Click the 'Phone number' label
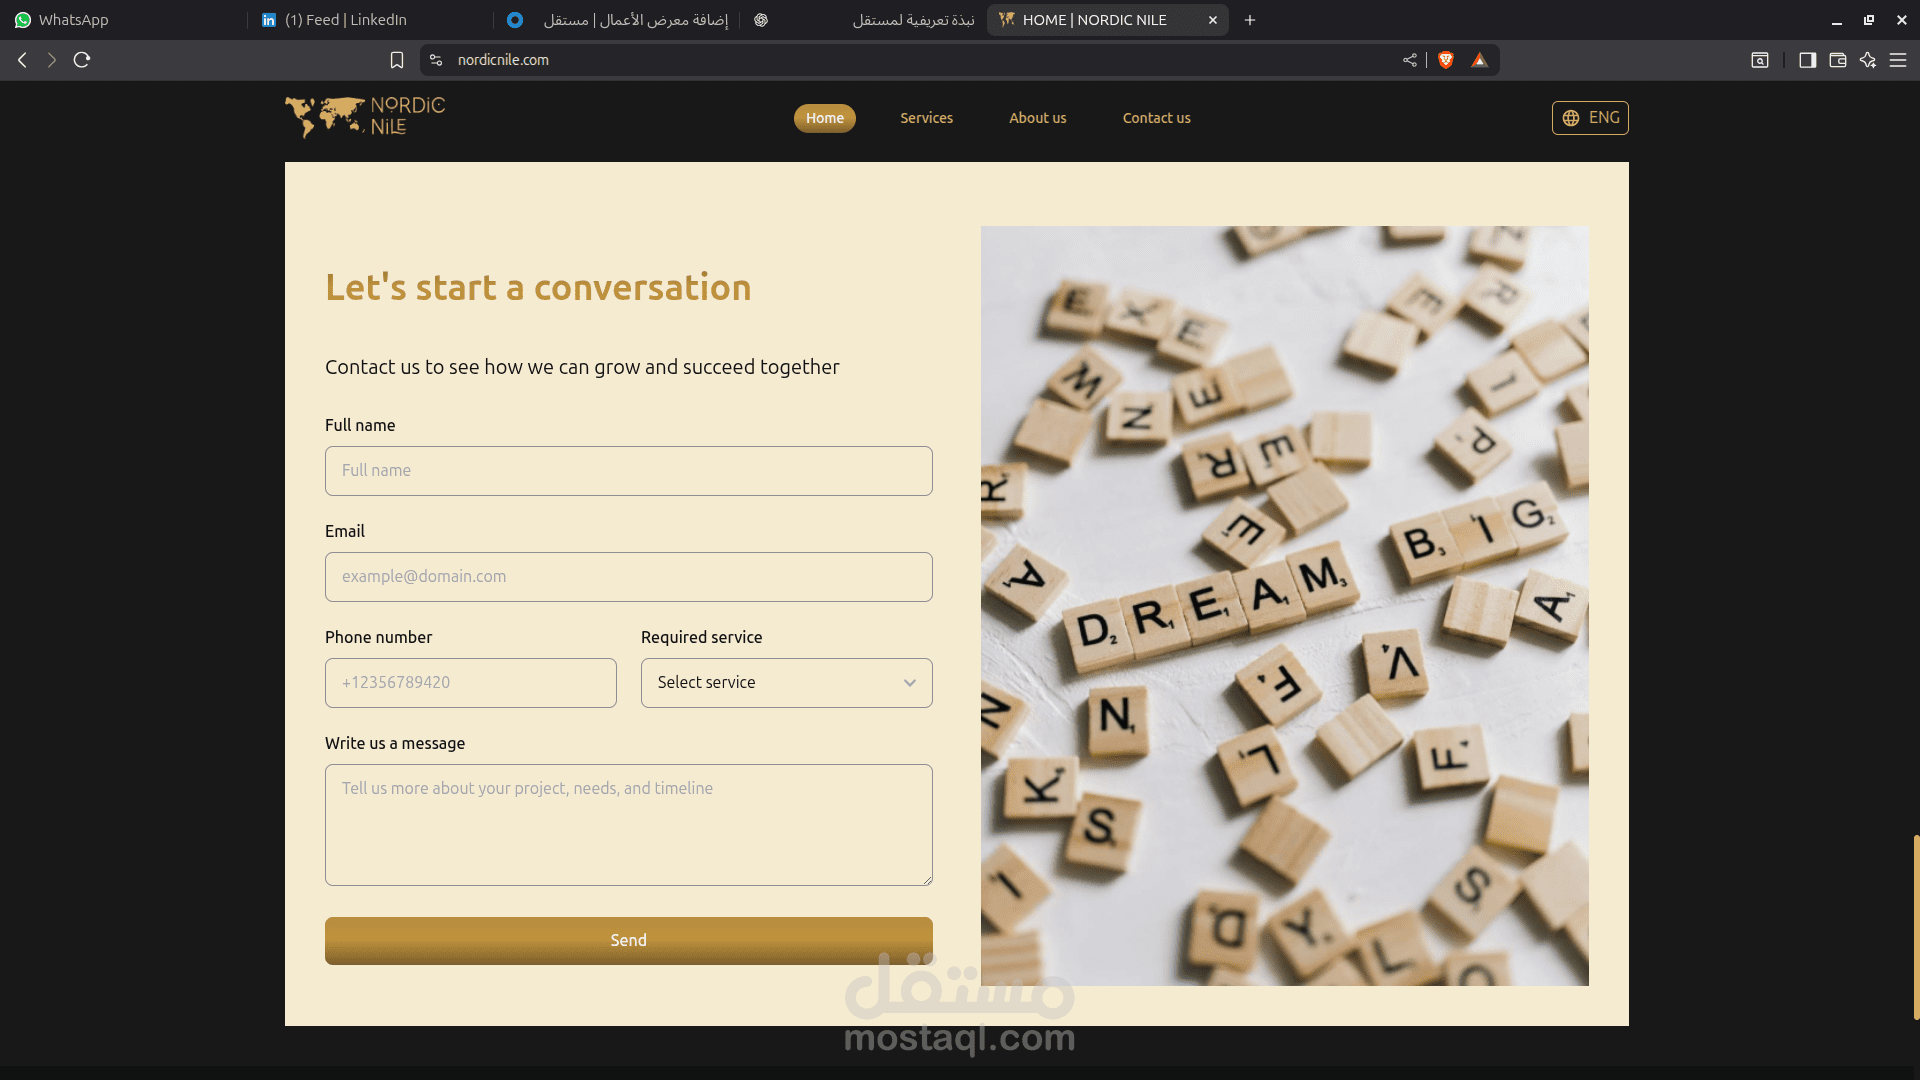 point(378,637)
